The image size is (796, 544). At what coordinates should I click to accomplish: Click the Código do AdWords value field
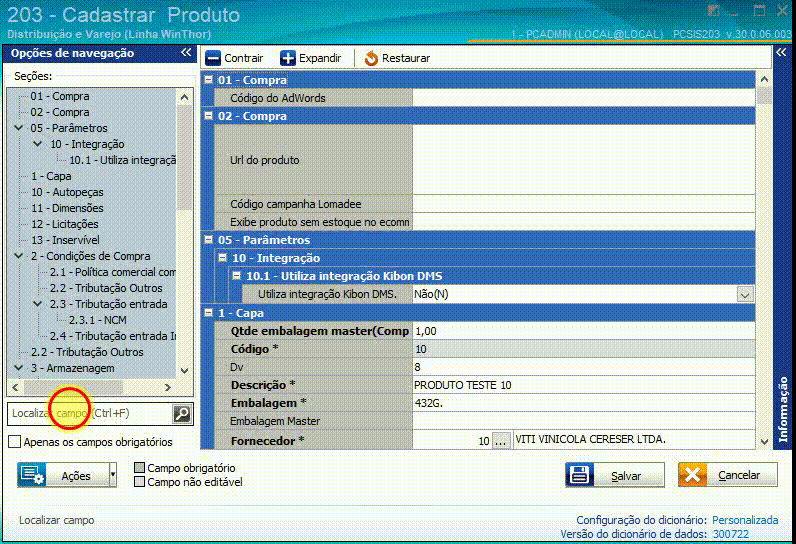pos(584,98)
